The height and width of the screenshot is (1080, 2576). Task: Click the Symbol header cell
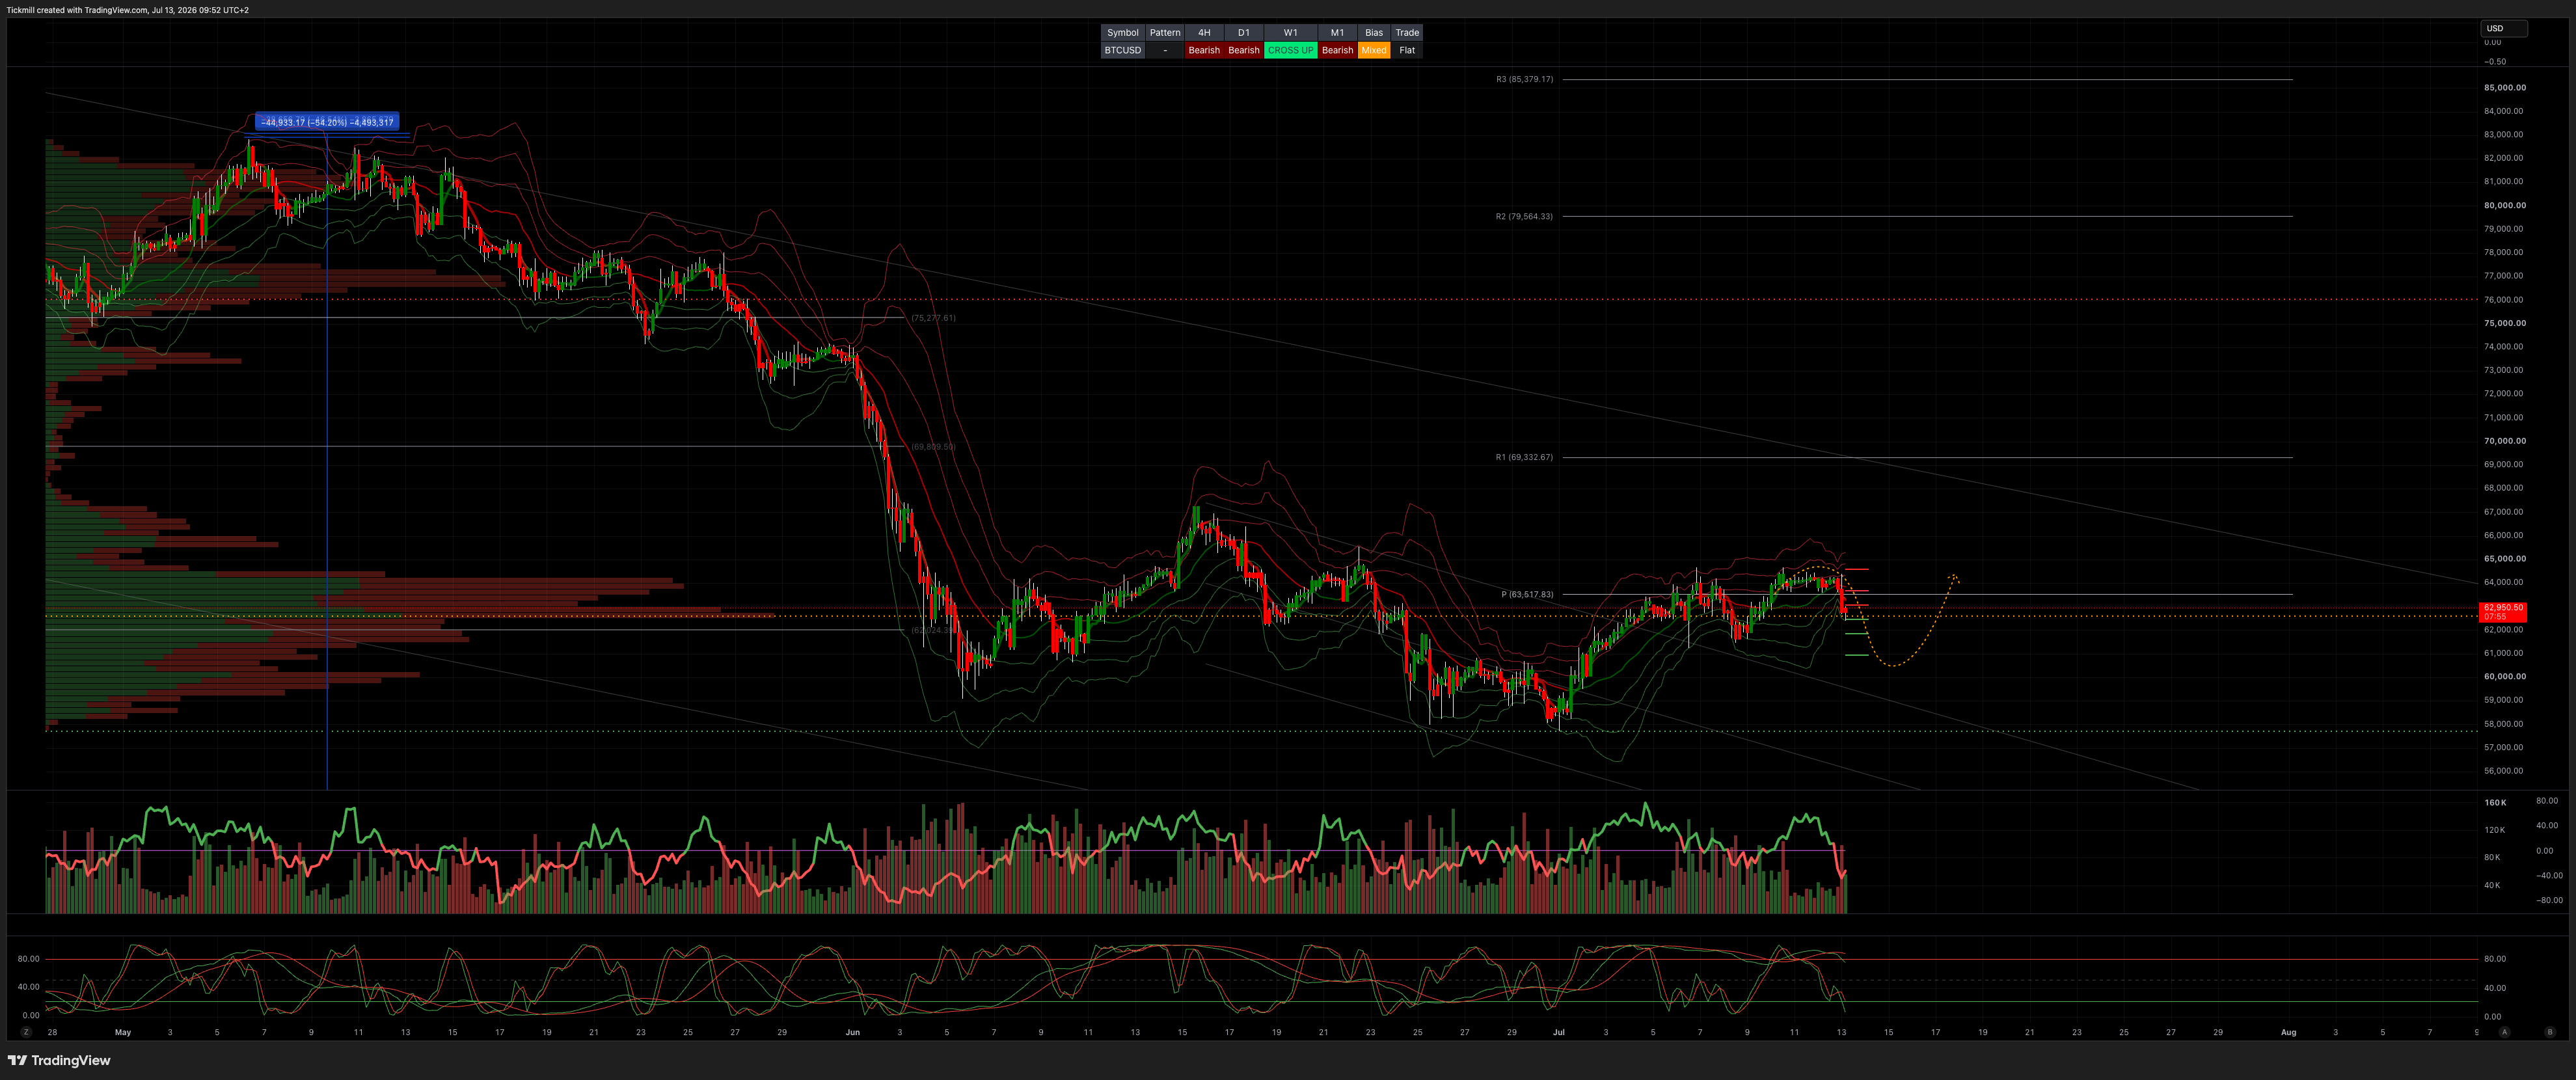(x=1122, y=32)
